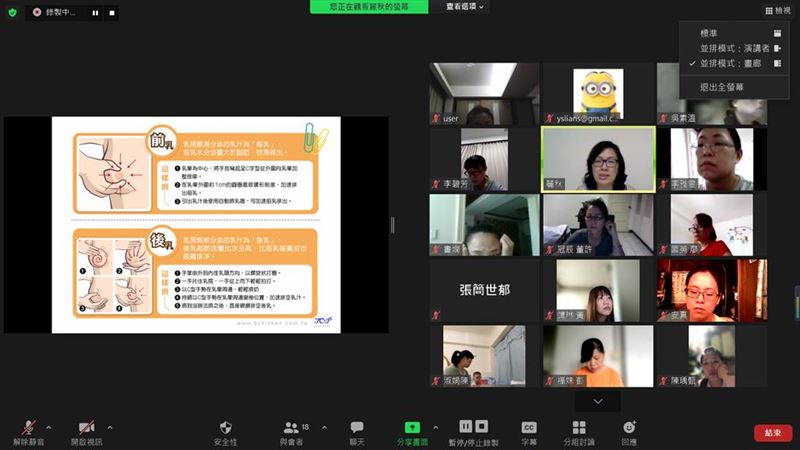Screen dimensions: 800x450
Task: Select the highlighted active speaker 麗秋 tile
Action: 598,159
